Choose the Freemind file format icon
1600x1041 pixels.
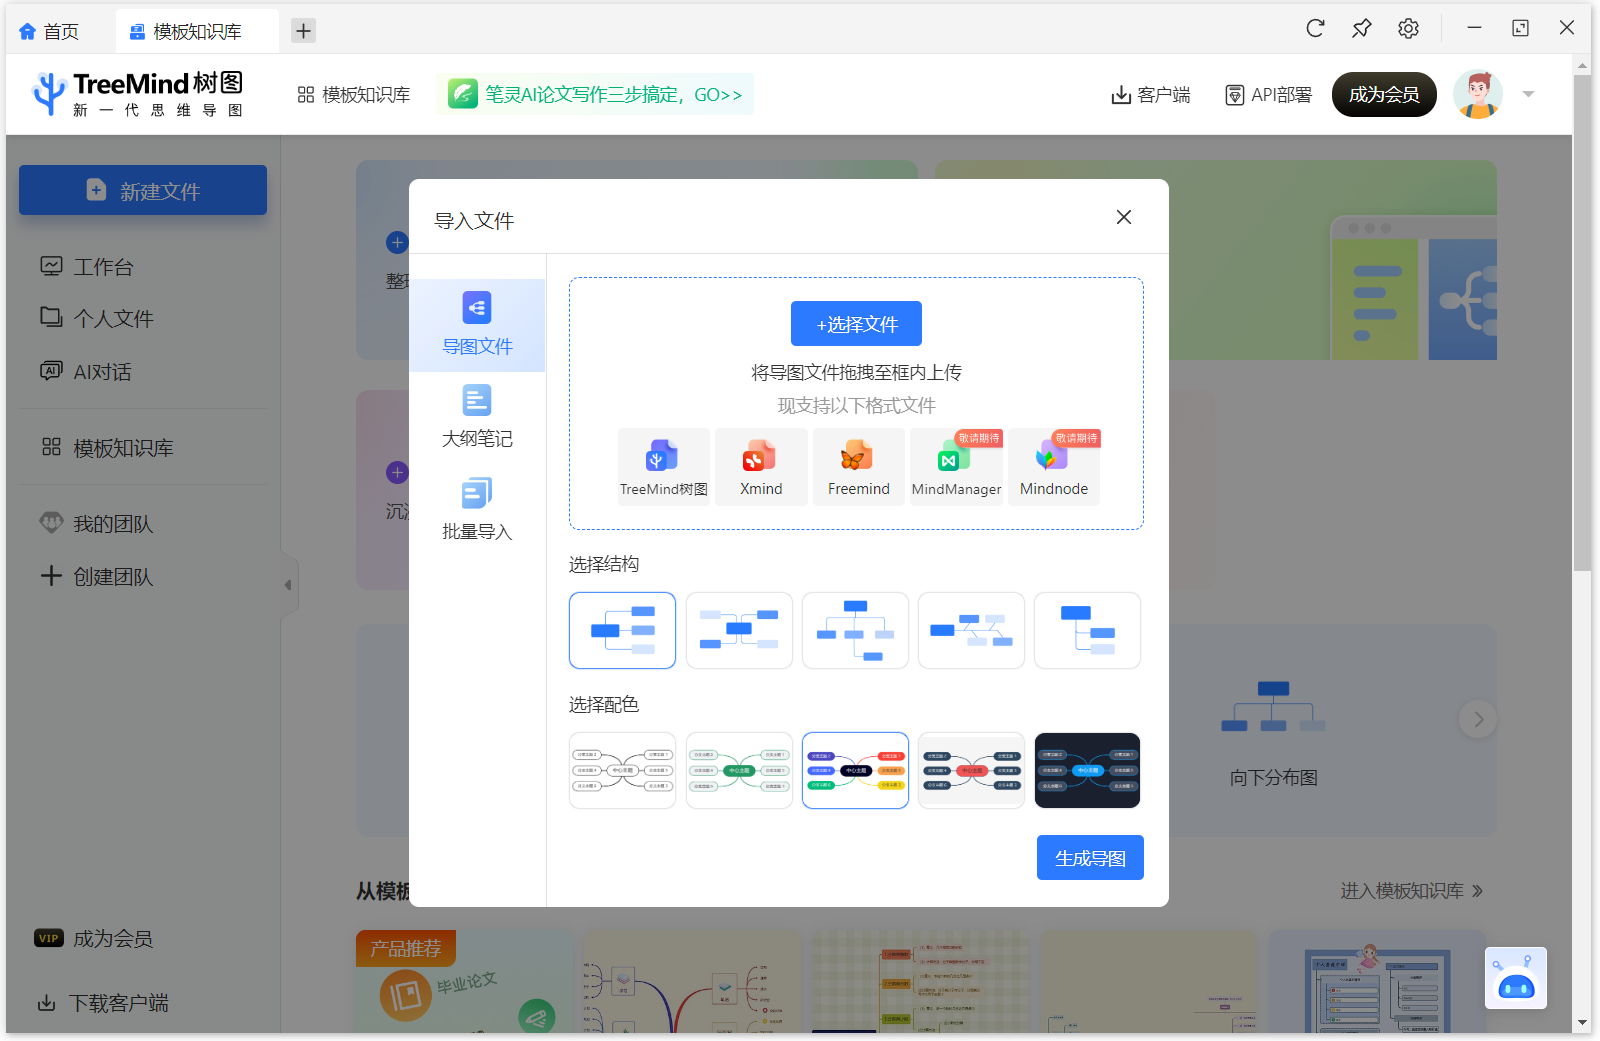(859, 467)
